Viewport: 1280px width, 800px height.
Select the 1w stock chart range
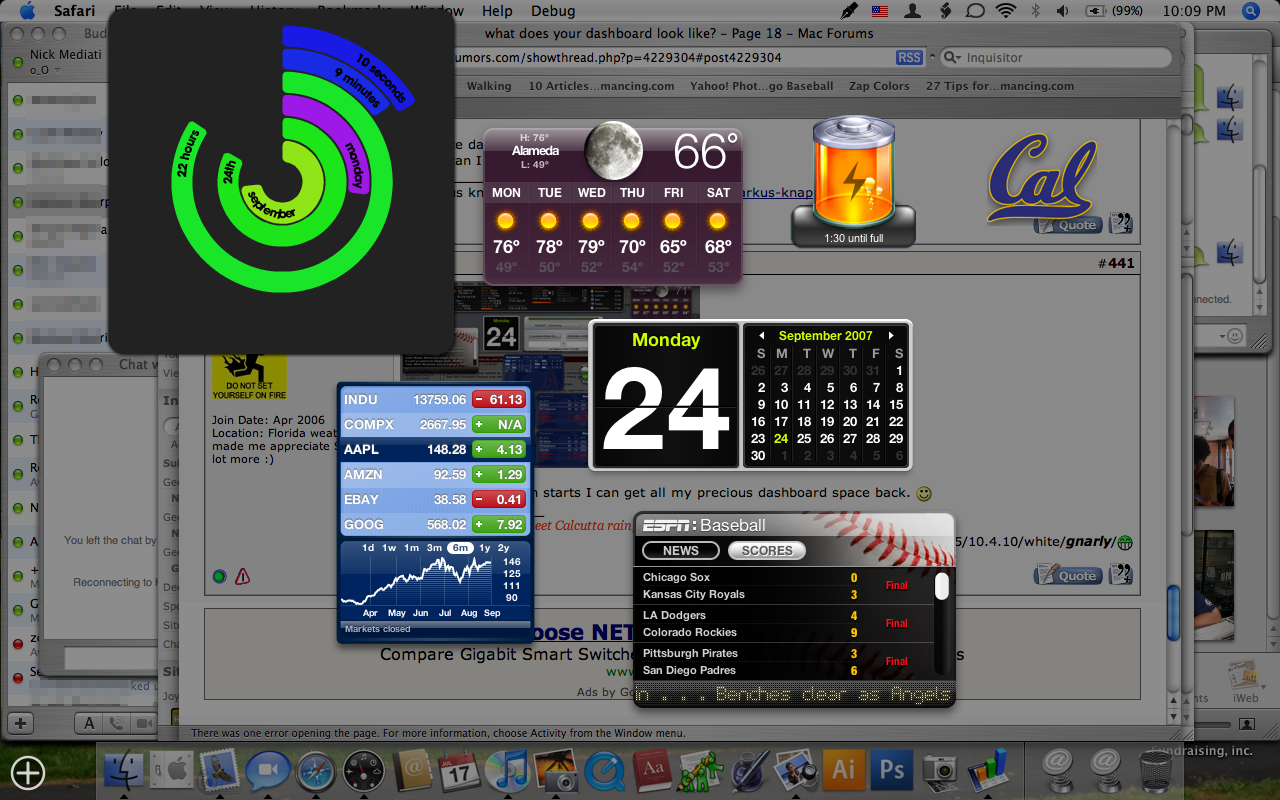click(389, 548)
